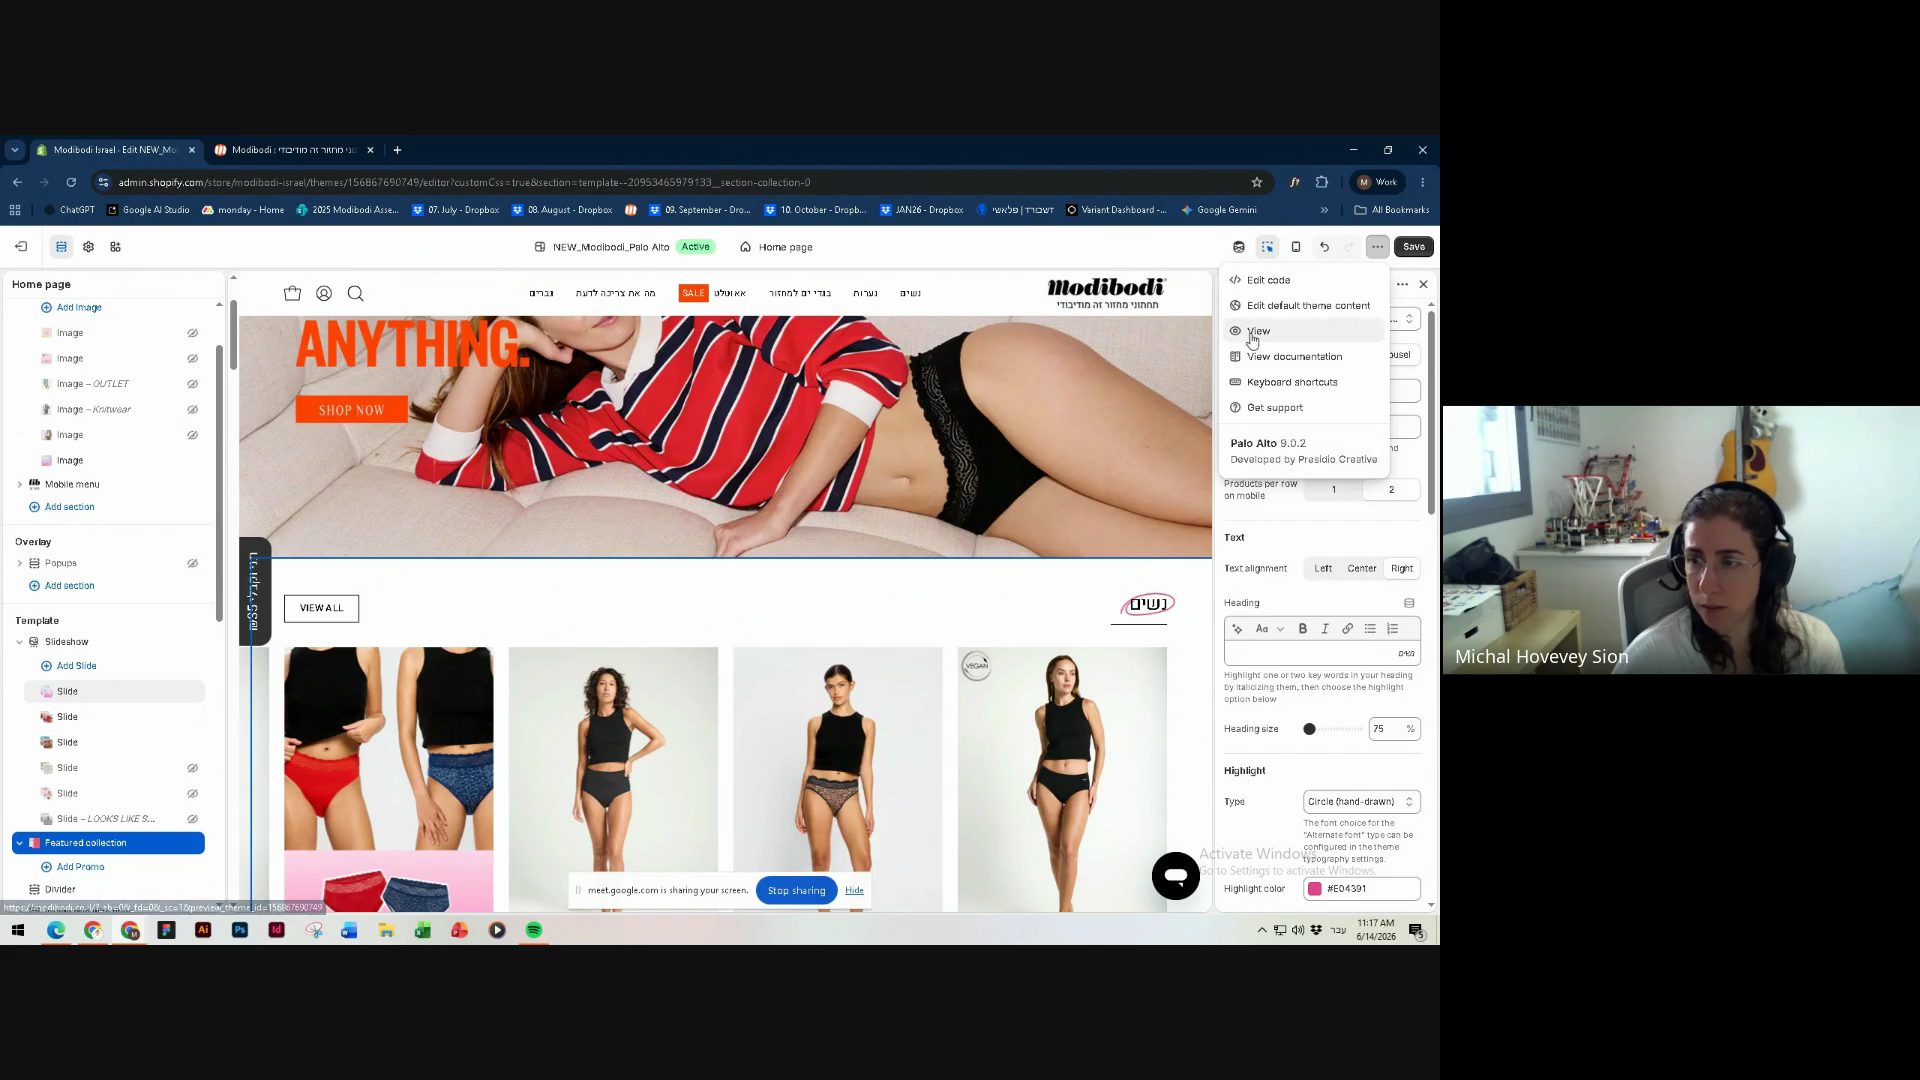1920x1080 pixels.
Task: Toggle visibility of first Image block
Action: [193, 333]
